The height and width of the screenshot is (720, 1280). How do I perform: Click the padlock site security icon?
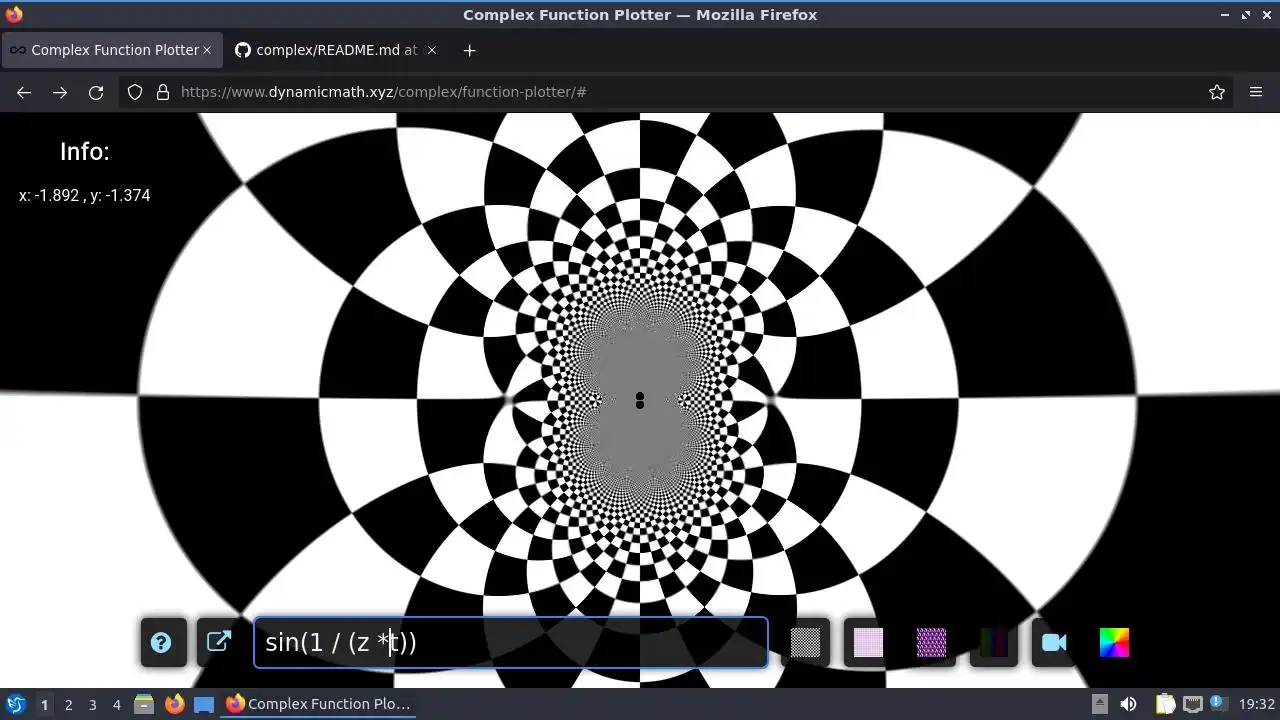coord(163,92)
